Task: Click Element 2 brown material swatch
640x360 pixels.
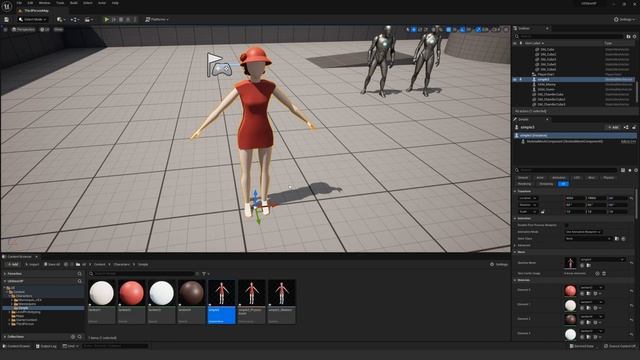Action: tap(570, 319)
